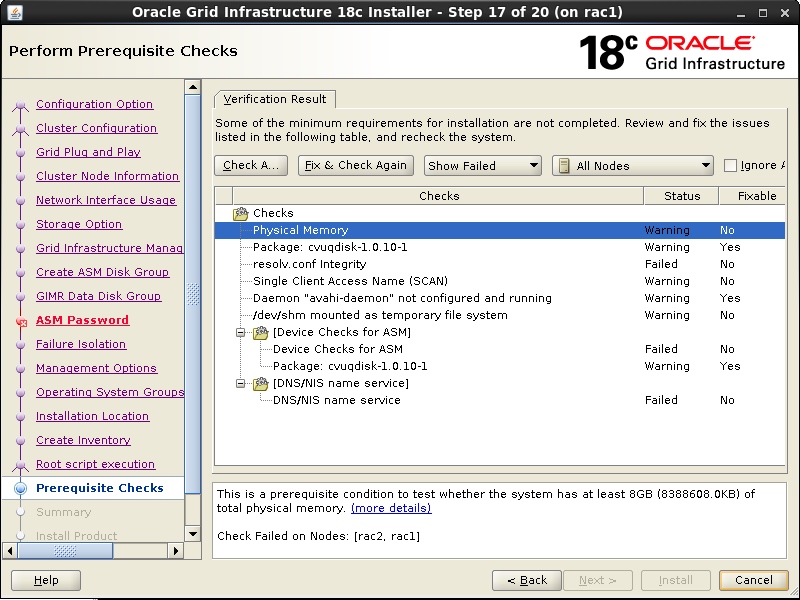Collapse the Device Checks for ASM tree node
This screenshot has width=800, height=600.
click(240, 333)
